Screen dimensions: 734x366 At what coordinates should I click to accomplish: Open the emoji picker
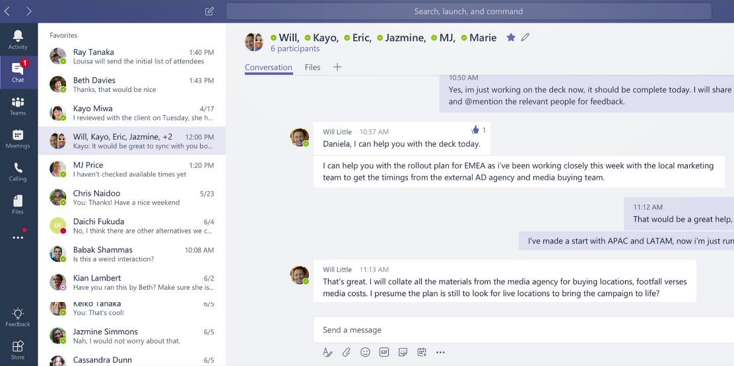point(365,352)
